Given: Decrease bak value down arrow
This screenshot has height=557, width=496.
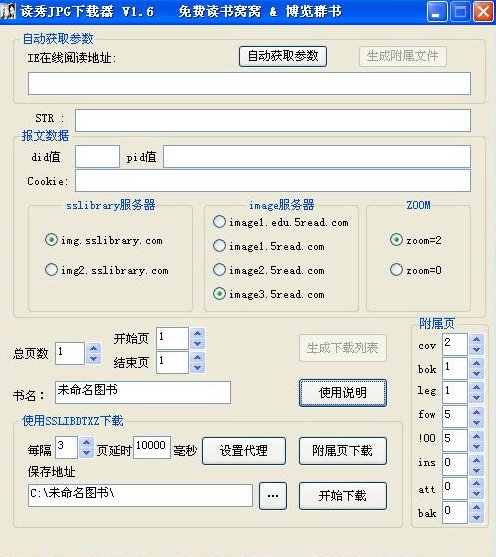Looking at the screenshot, I should (476, 518).
